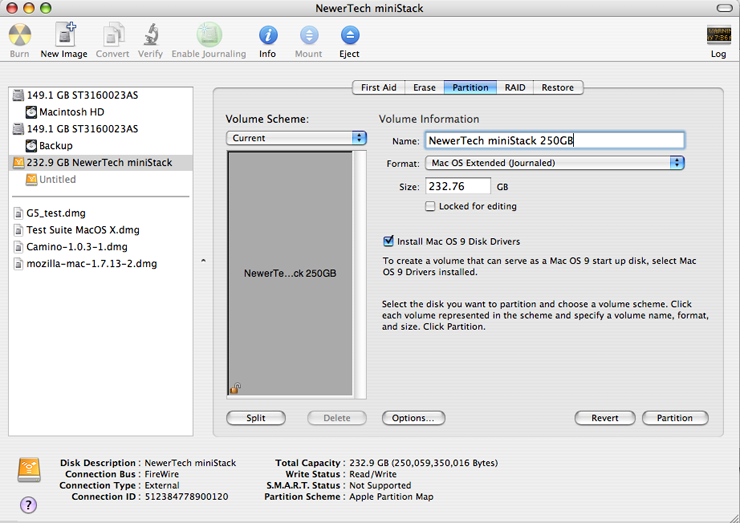Click the Size GB input field
The image size is (740, 523).
tap(458, 186)
